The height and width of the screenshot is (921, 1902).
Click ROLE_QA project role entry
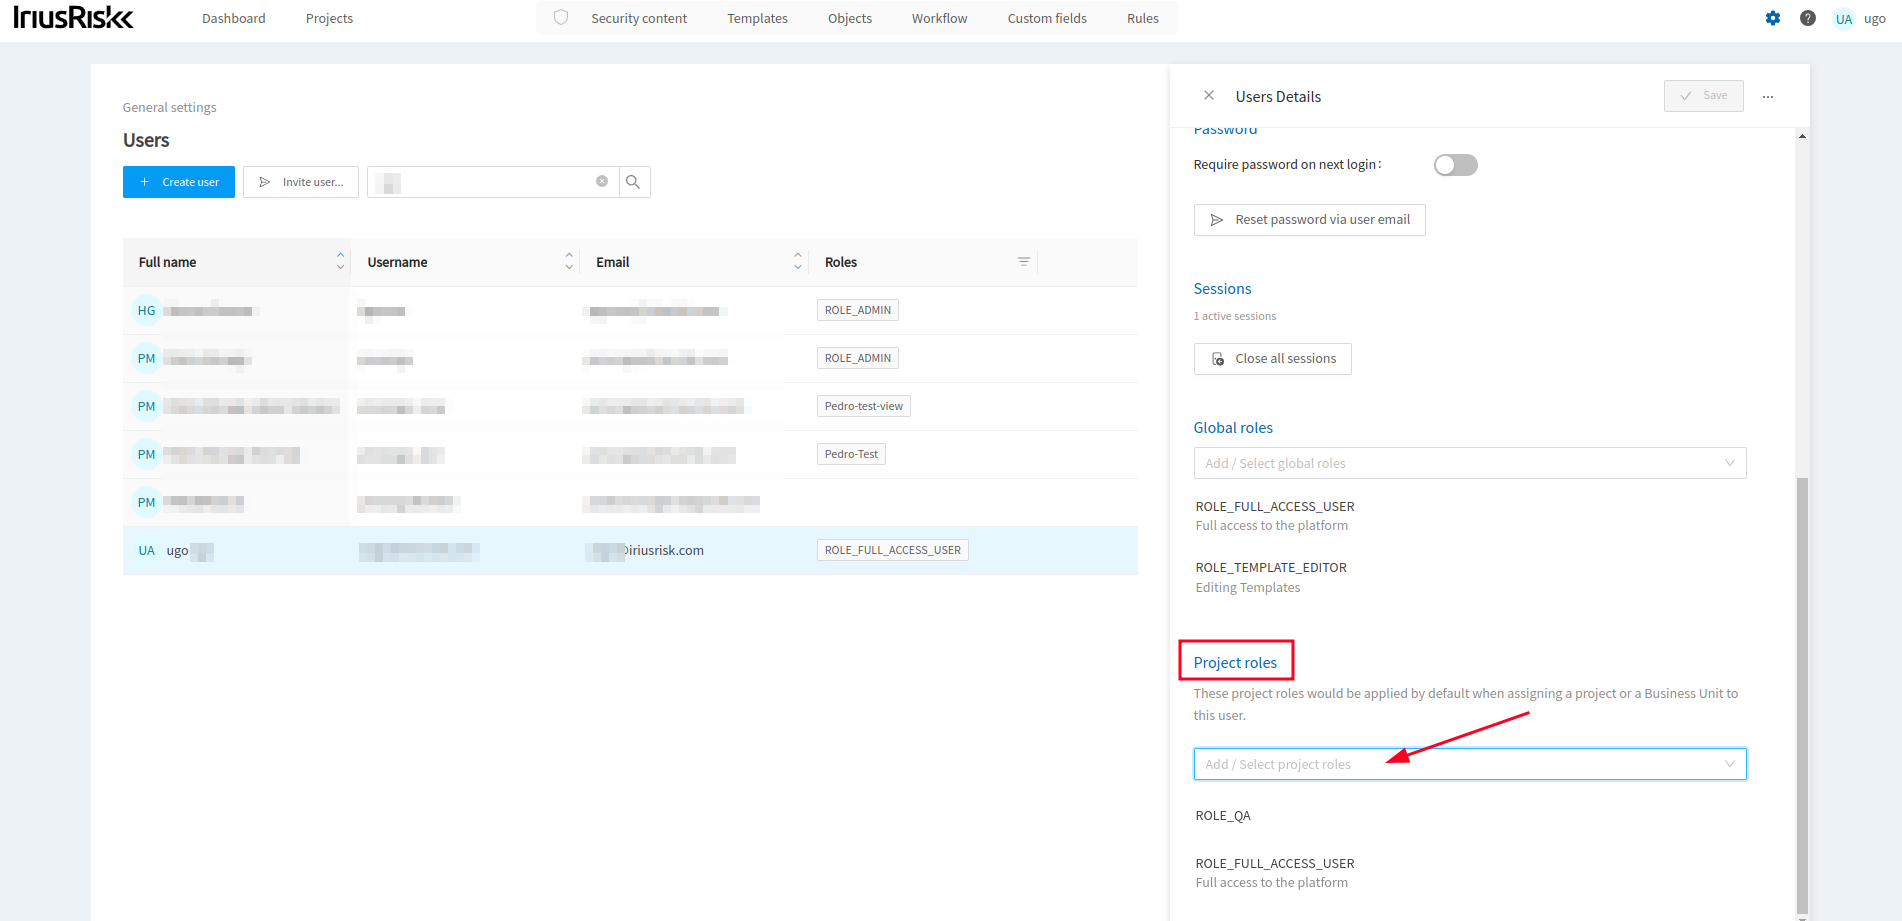pos(1223,815)
